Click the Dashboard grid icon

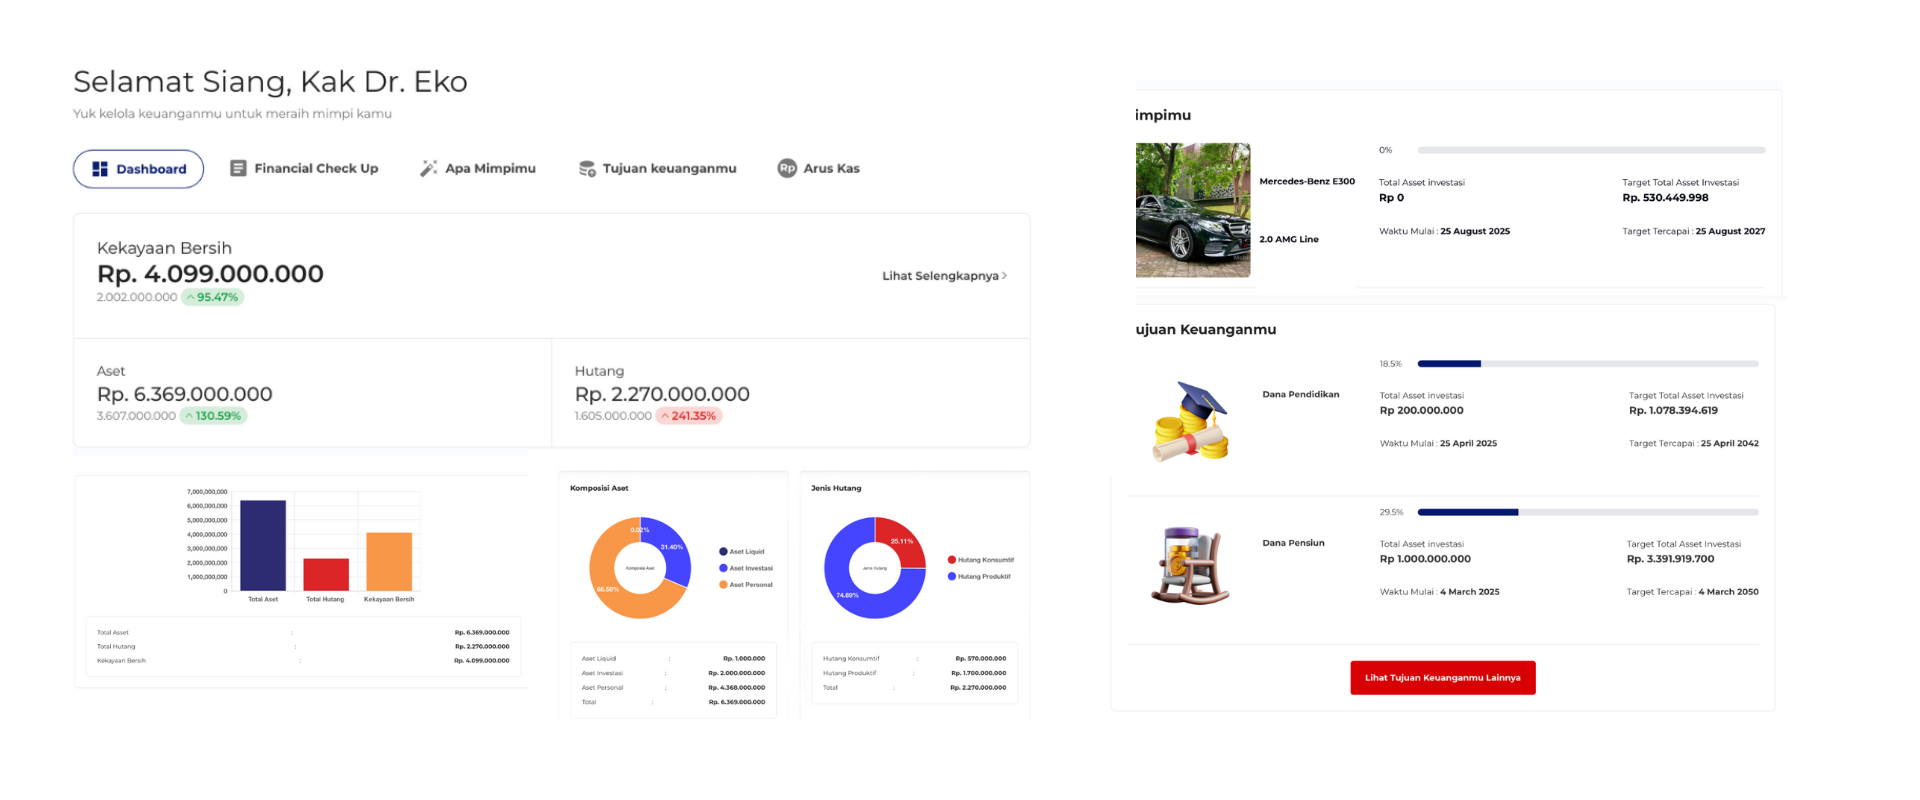(100, 169)
